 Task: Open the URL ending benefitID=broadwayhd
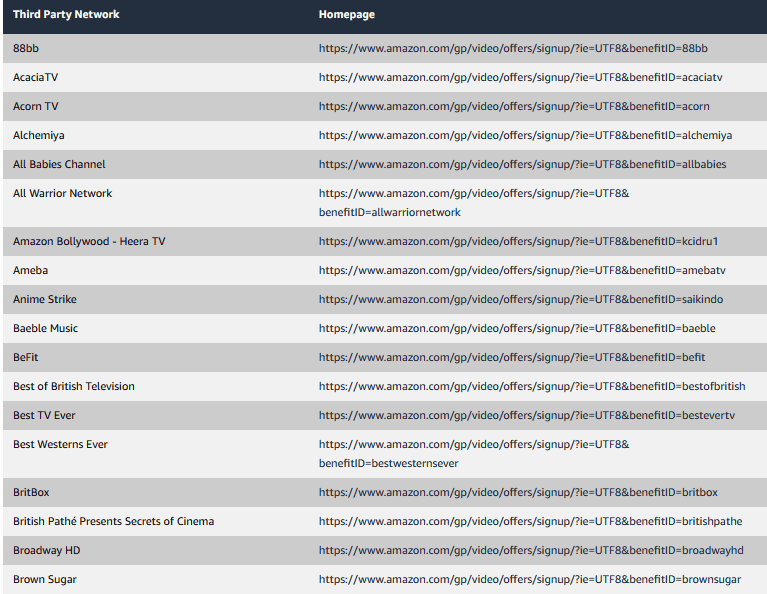click(531, 550)
